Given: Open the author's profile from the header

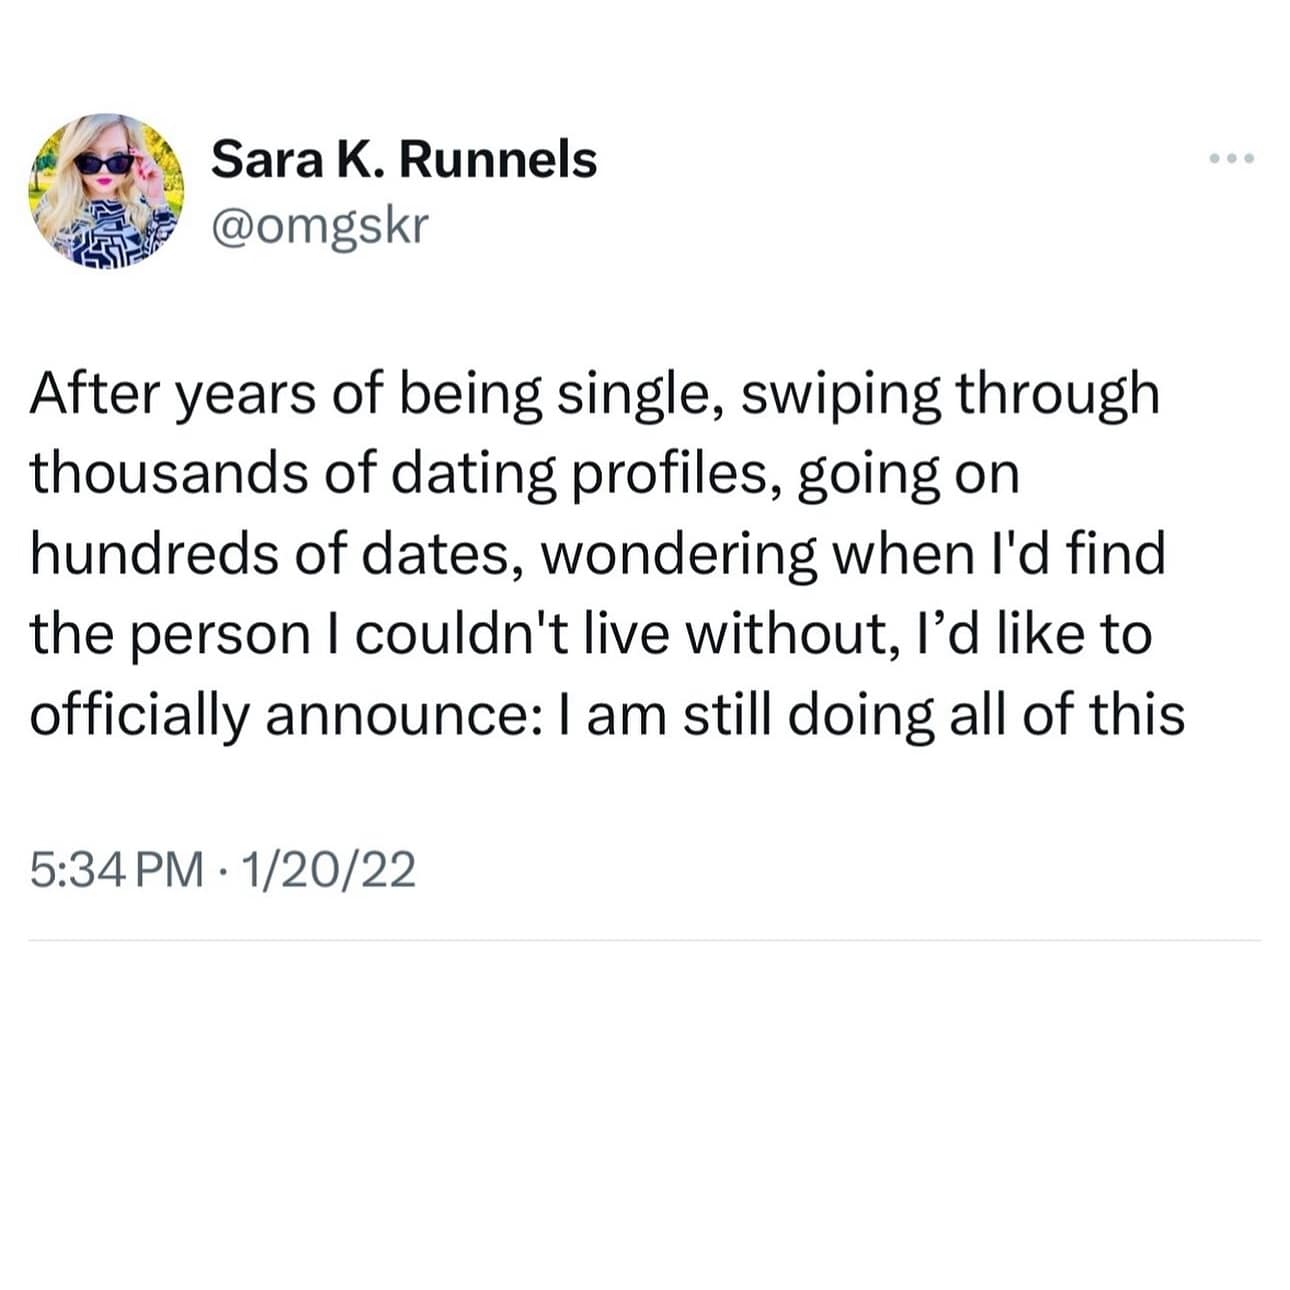Looking at the screenshot, I should coord(403,158).
